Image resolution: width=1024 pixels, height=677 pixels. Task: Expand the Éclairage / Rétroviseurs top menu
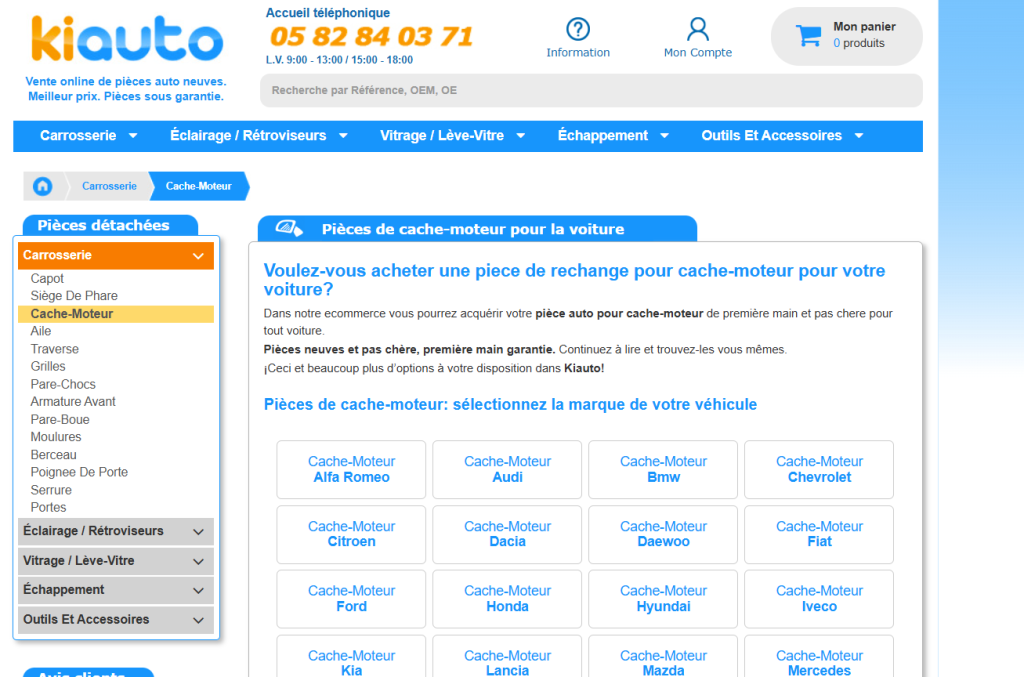click(259, 136)
